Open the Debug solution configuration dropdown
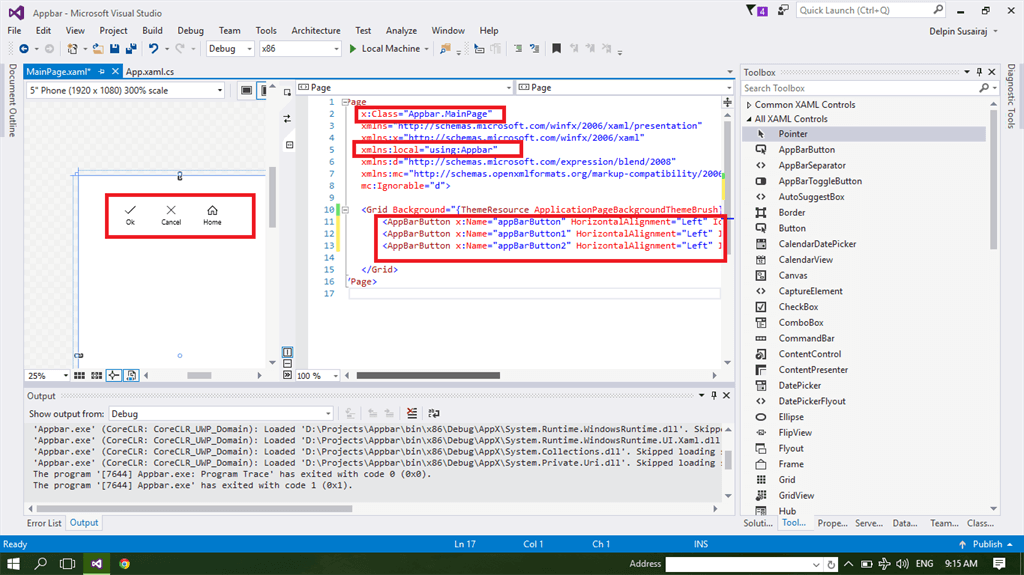The width and height of the screenshot is (1024, 575). coord(247,48)
